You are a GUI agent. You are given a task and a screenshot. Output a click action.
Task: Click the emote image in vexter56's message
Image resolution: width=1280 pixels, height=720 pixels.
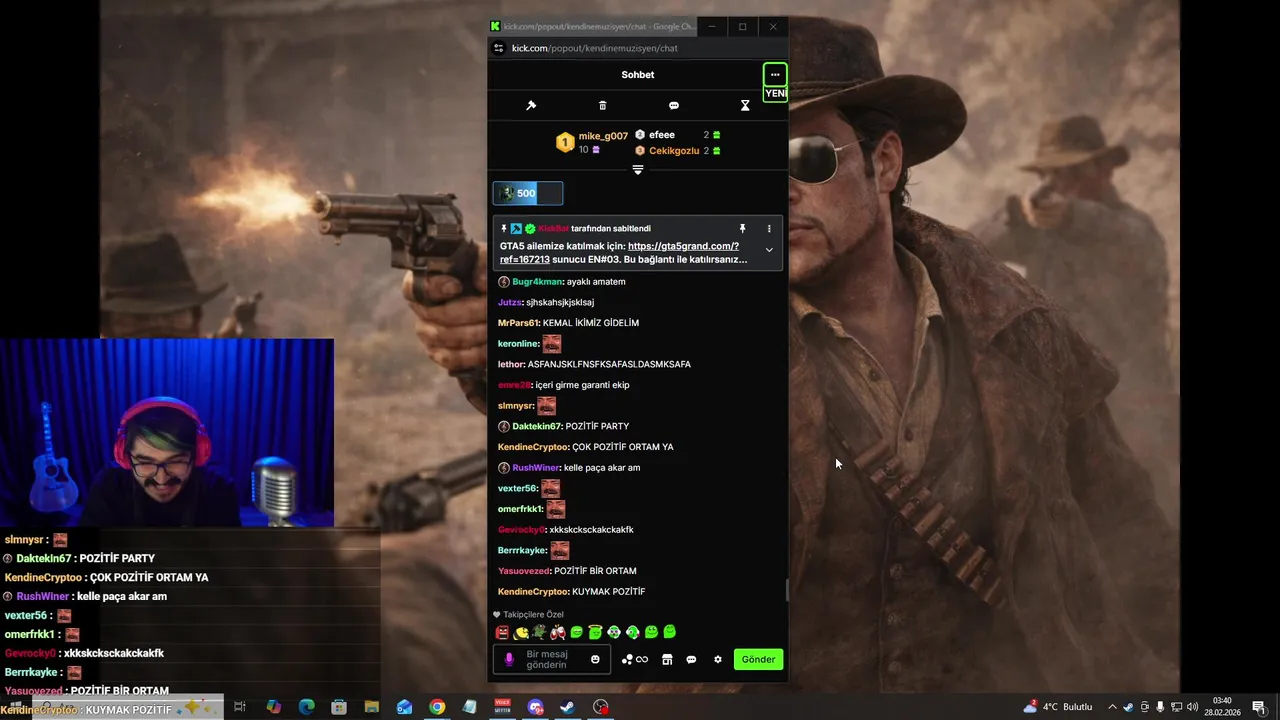550,488
